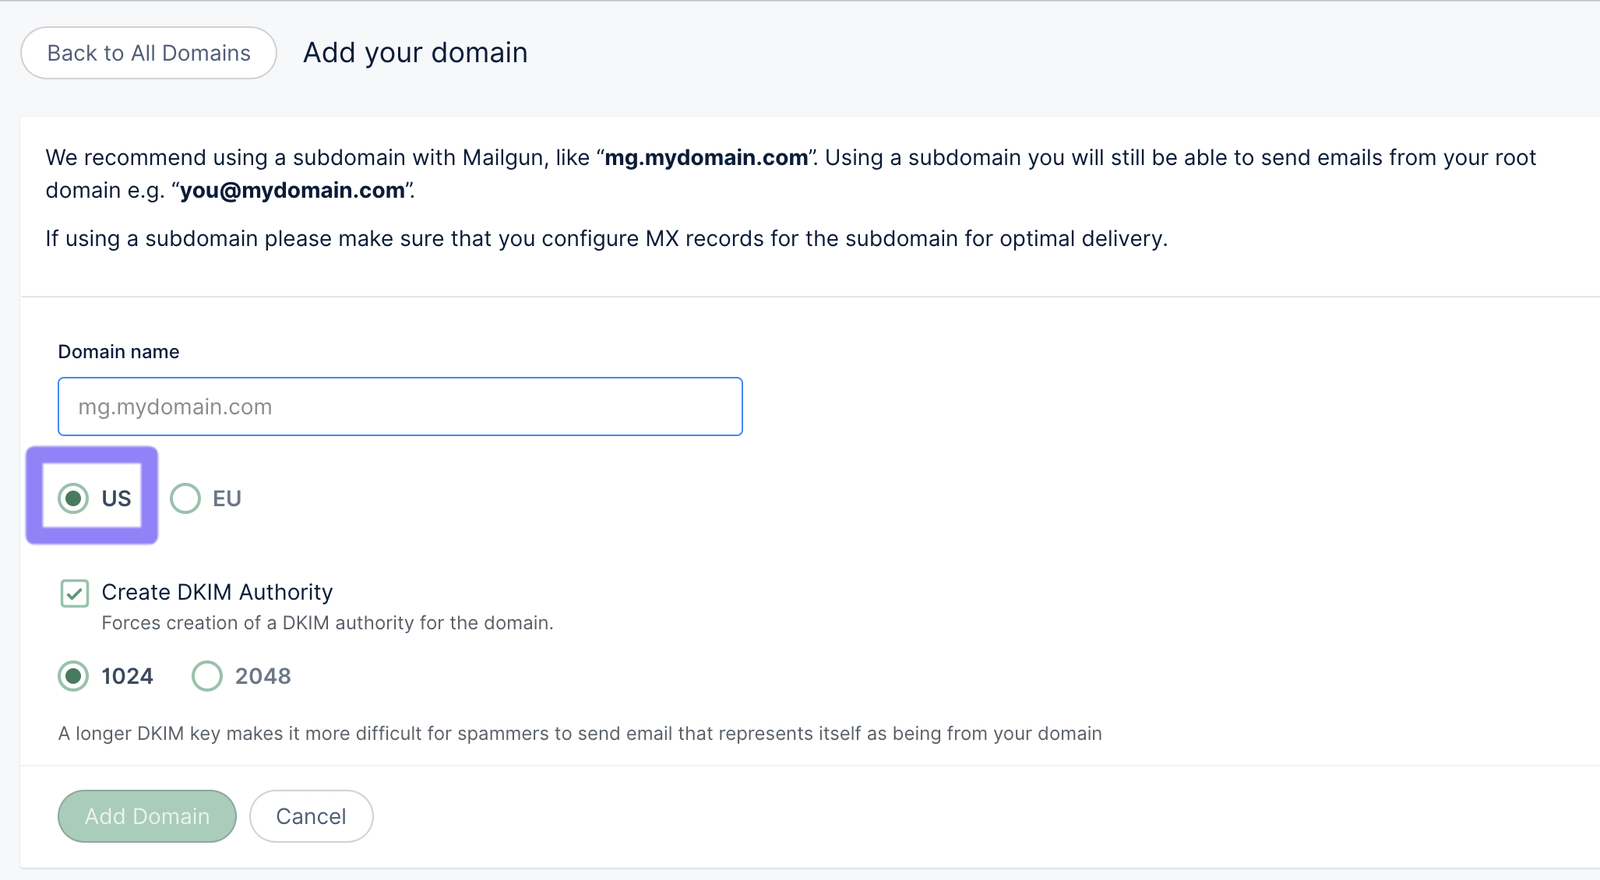Click the "Domain name" field label

coord(118,352)
